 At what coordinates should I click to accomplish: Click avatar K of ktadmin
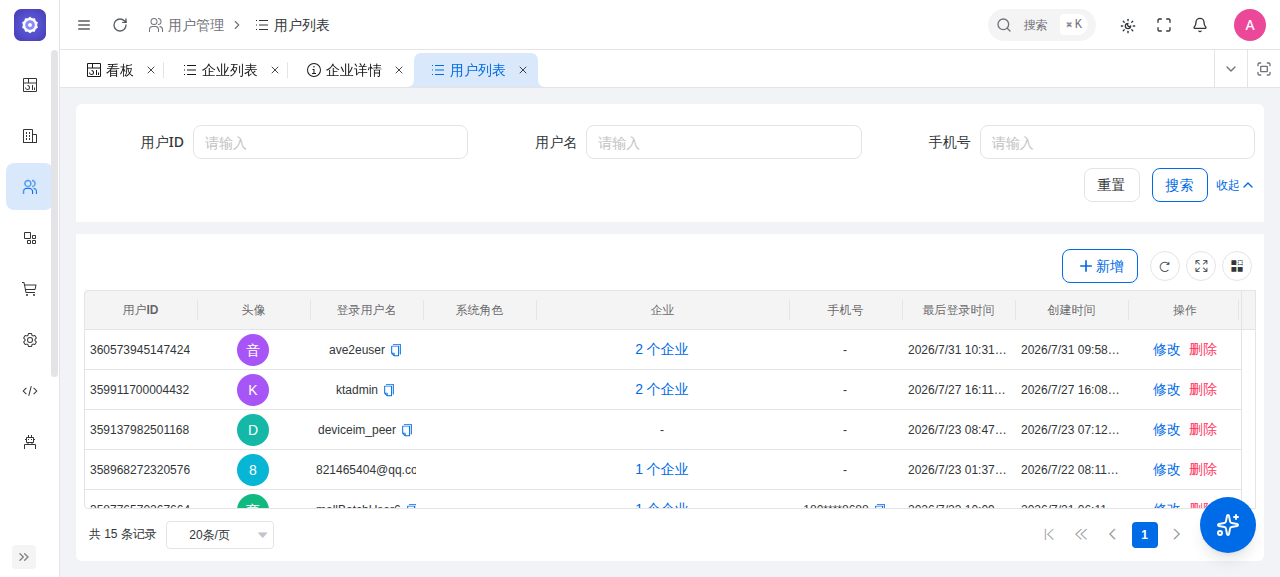click(x=253, y=390)
